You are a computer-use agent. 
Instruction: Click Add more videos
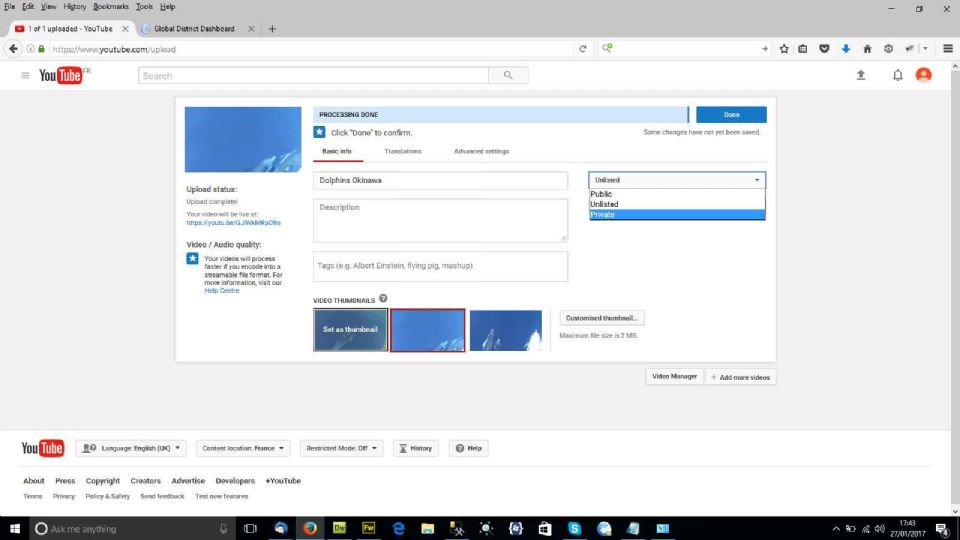tap(741, 377)
